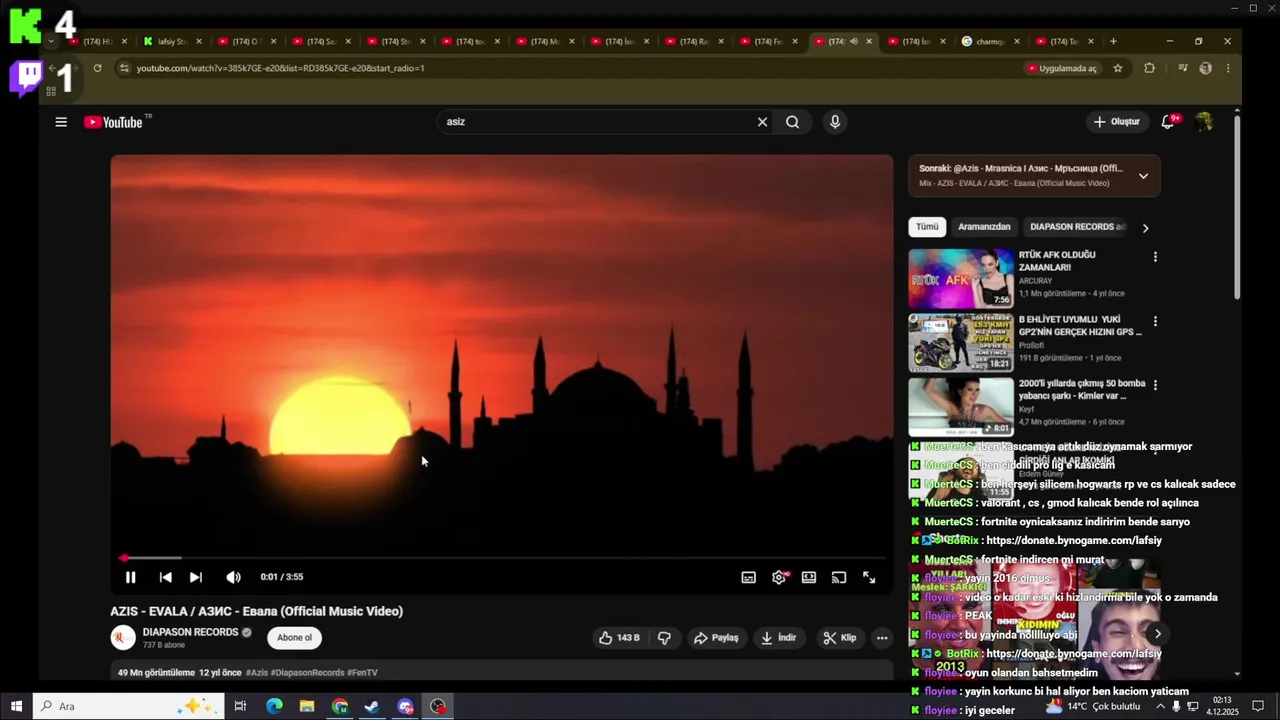Open Task View in the taskbar

click(240, 706)
